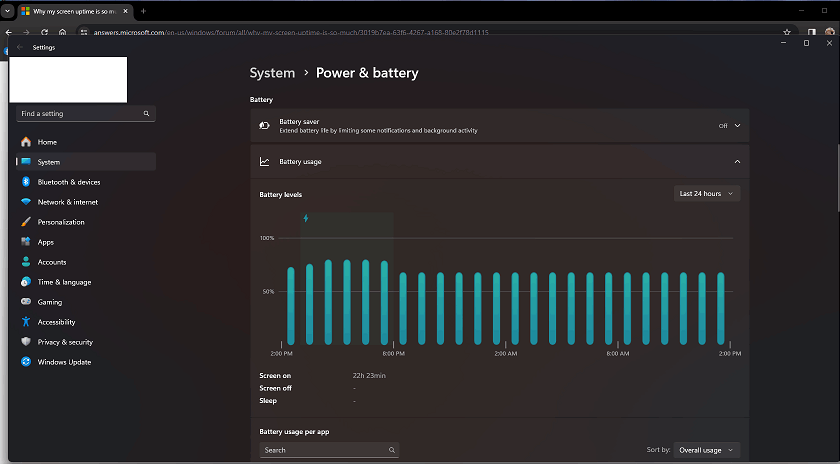This screenshot has height=464, width=840.
Task: Open Windows Update settings
Action: [x=86, y=362]
